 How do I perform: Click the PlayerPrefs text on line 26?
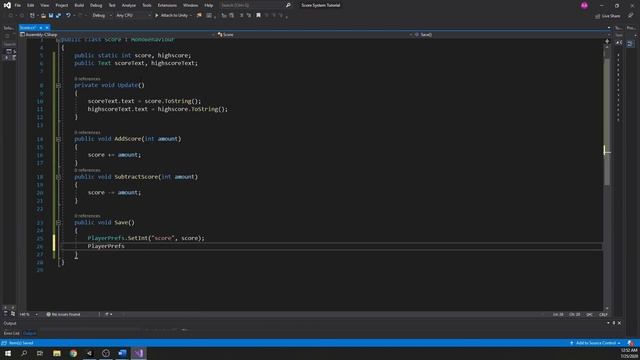tap(106, 246)
